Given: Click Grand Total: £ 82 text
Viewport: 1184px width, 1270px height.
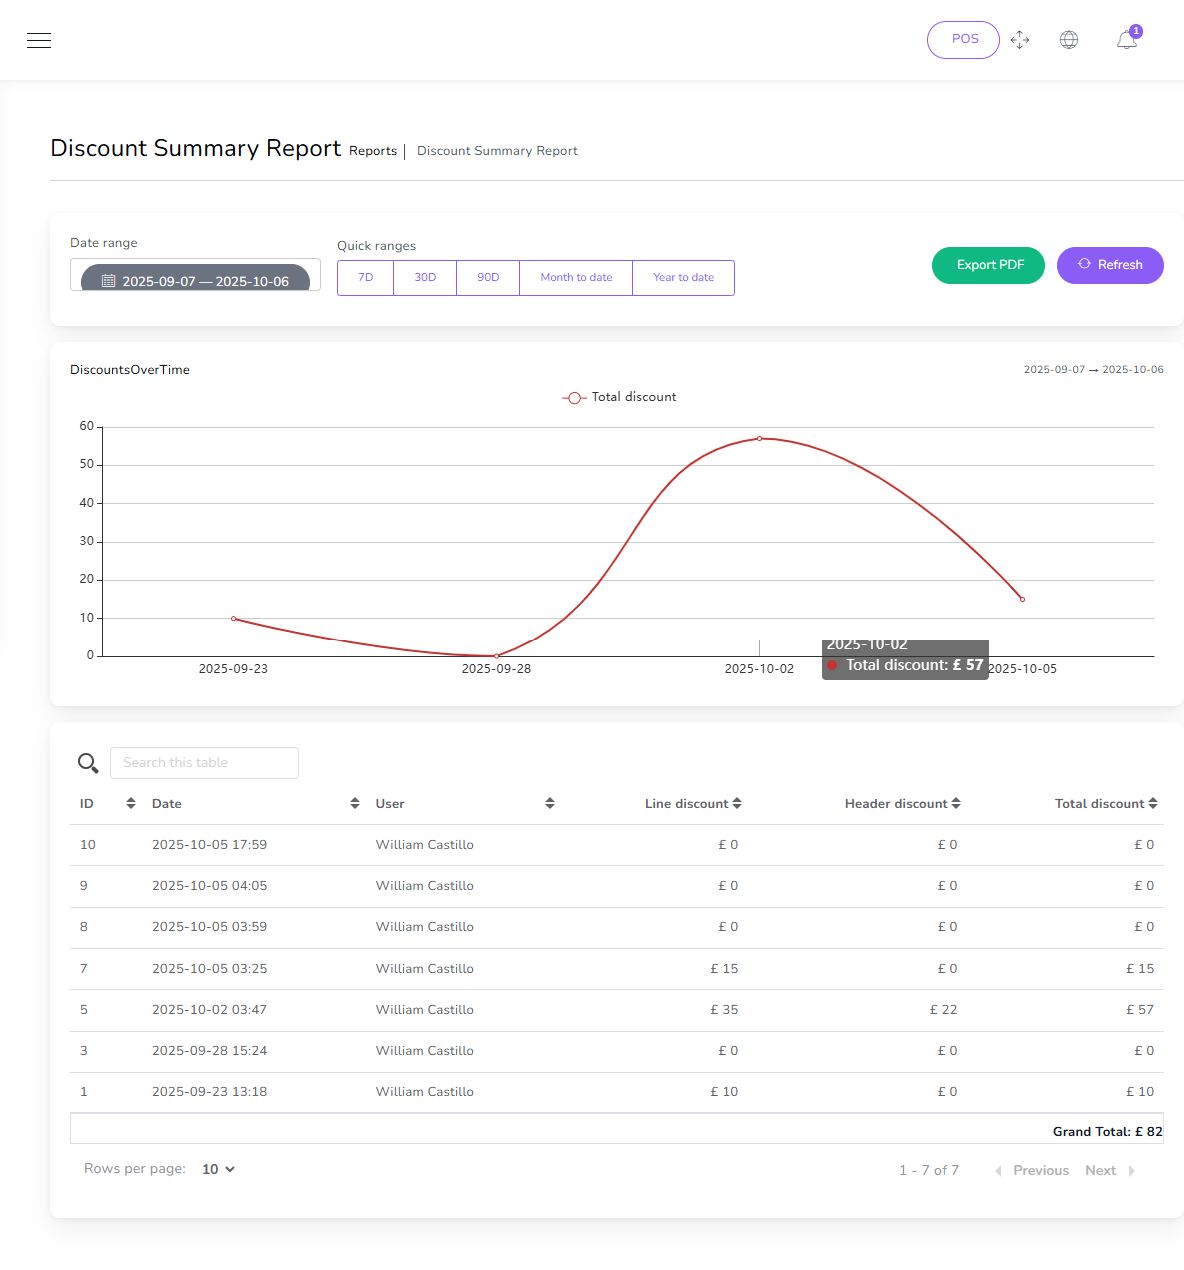Looking at the screenshot, I should pos(1107,1132).
